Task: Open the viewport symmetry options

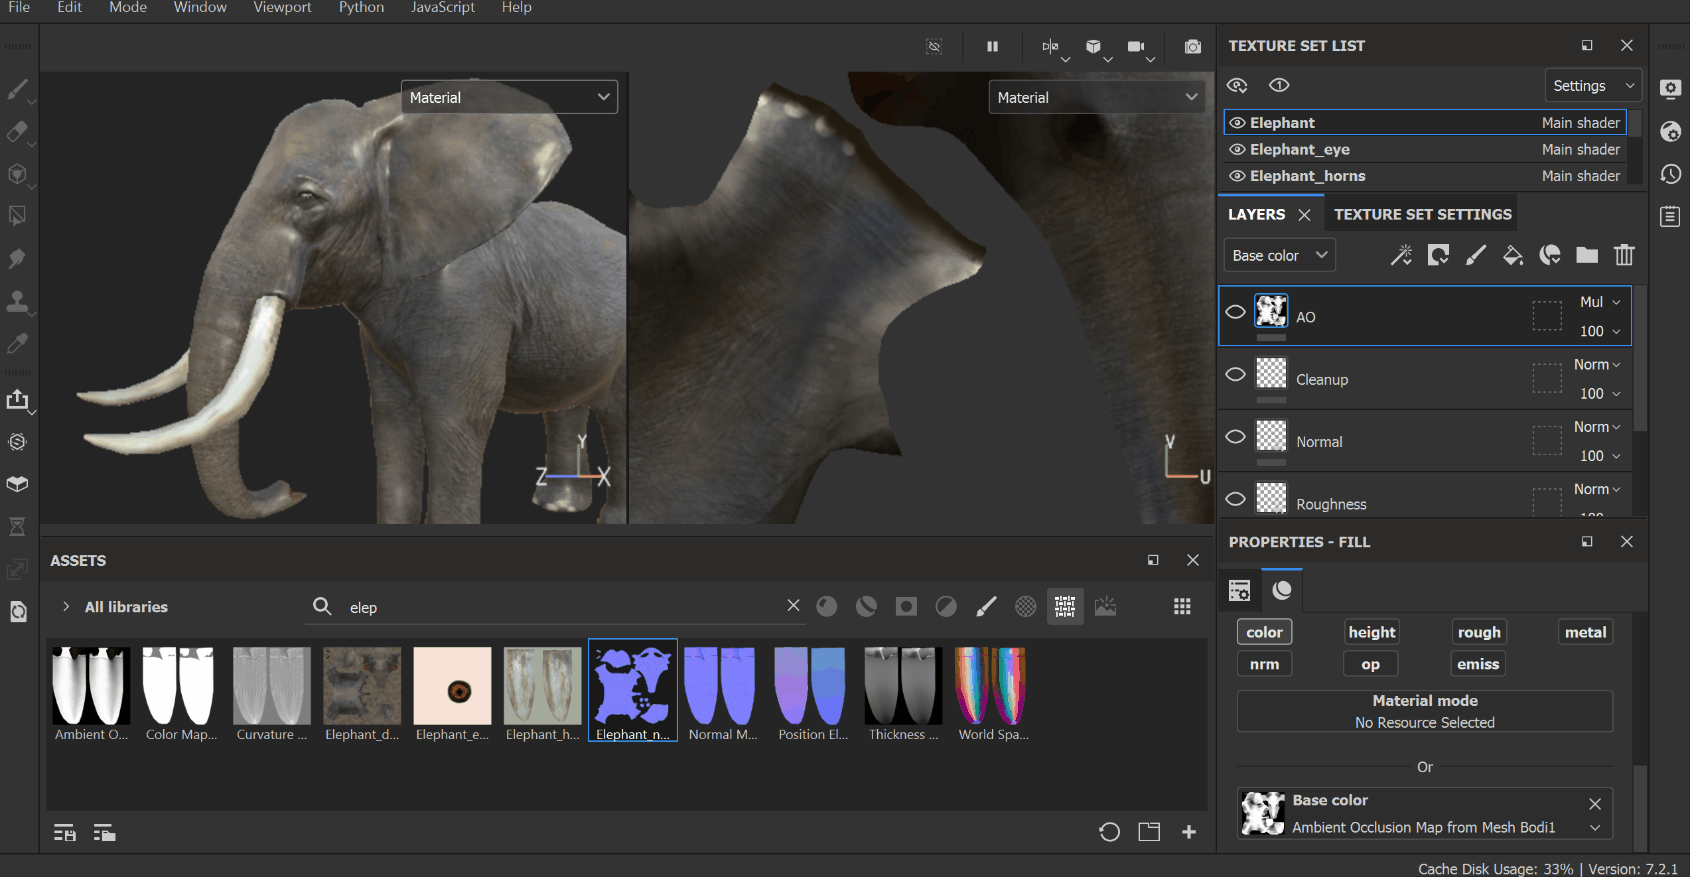Action: (x=1050, y=46)
